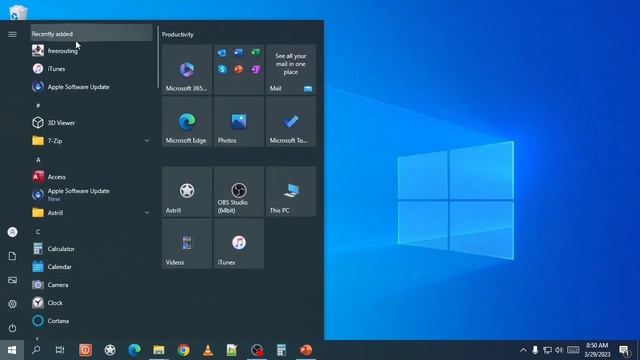This screenshot has height=360, width=640.
Task: Open Camera app
Action: [92, 284]
